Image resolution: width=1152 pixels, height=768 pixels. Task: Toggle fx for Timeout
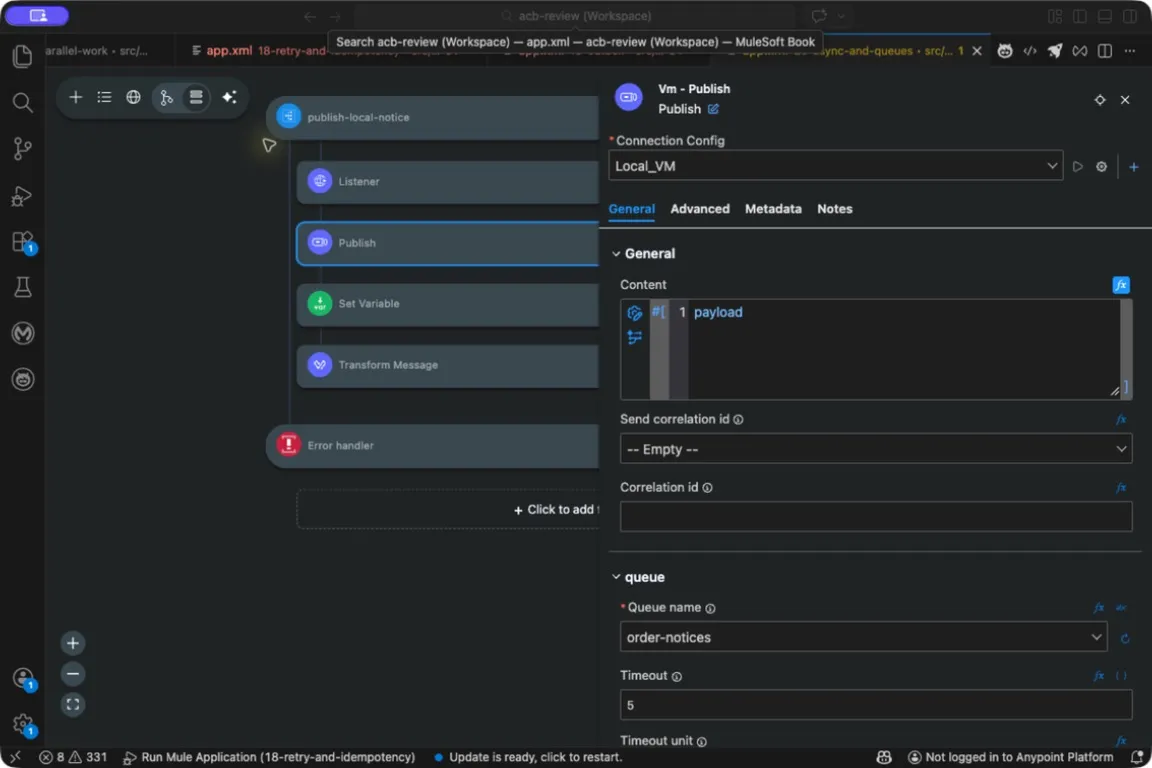coord(1099,676)
